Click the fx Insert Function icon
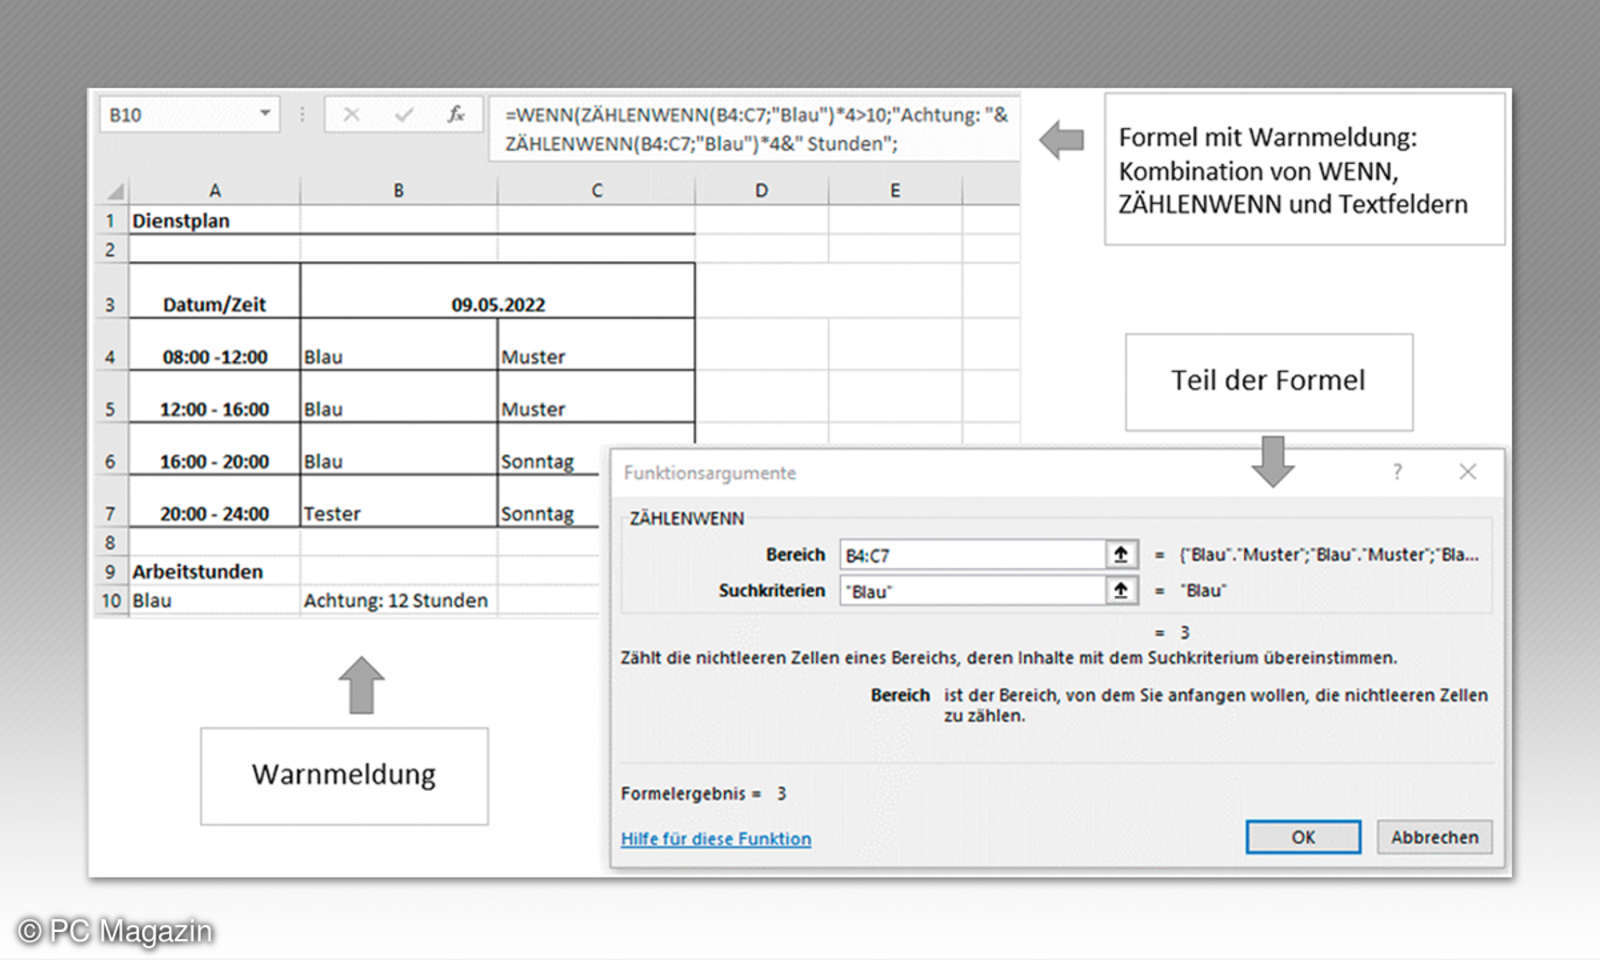1600x960 pixels. (456, 115)
